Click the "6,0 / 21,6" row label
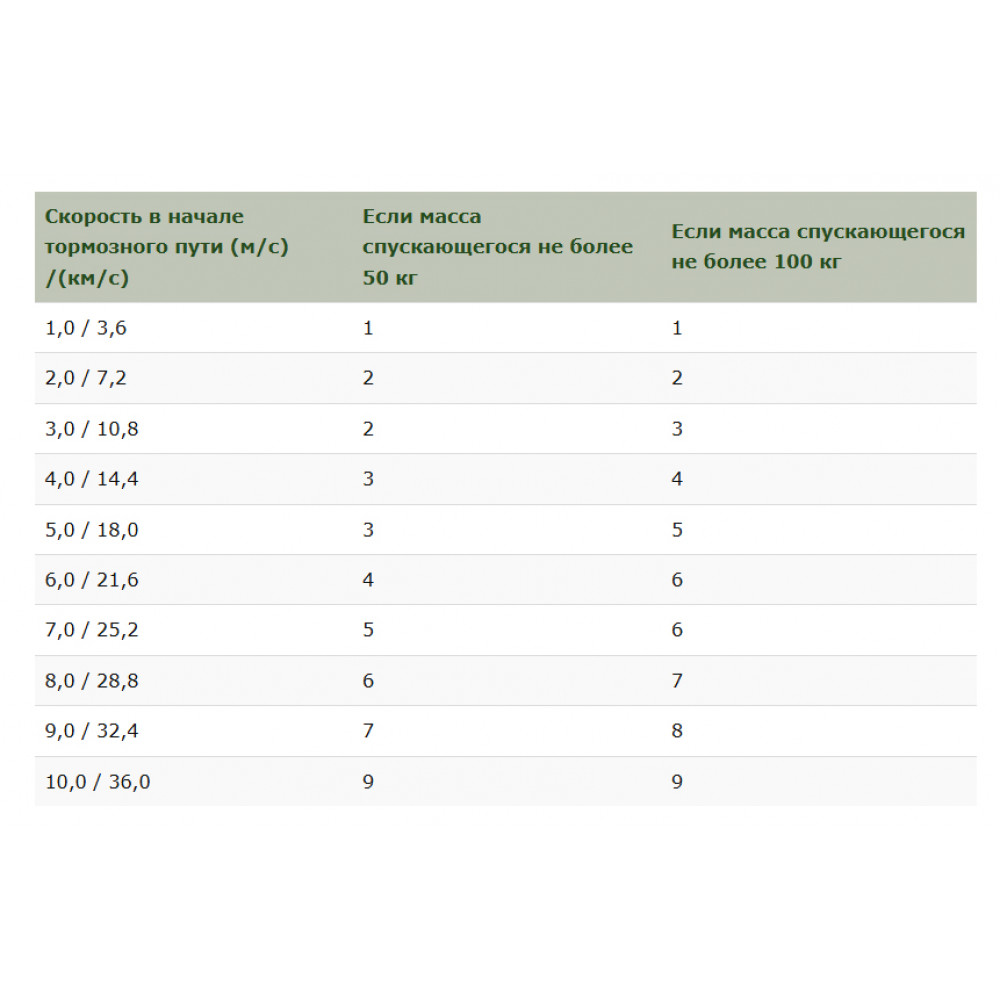1000x1000 pixels. pos(92,580)
